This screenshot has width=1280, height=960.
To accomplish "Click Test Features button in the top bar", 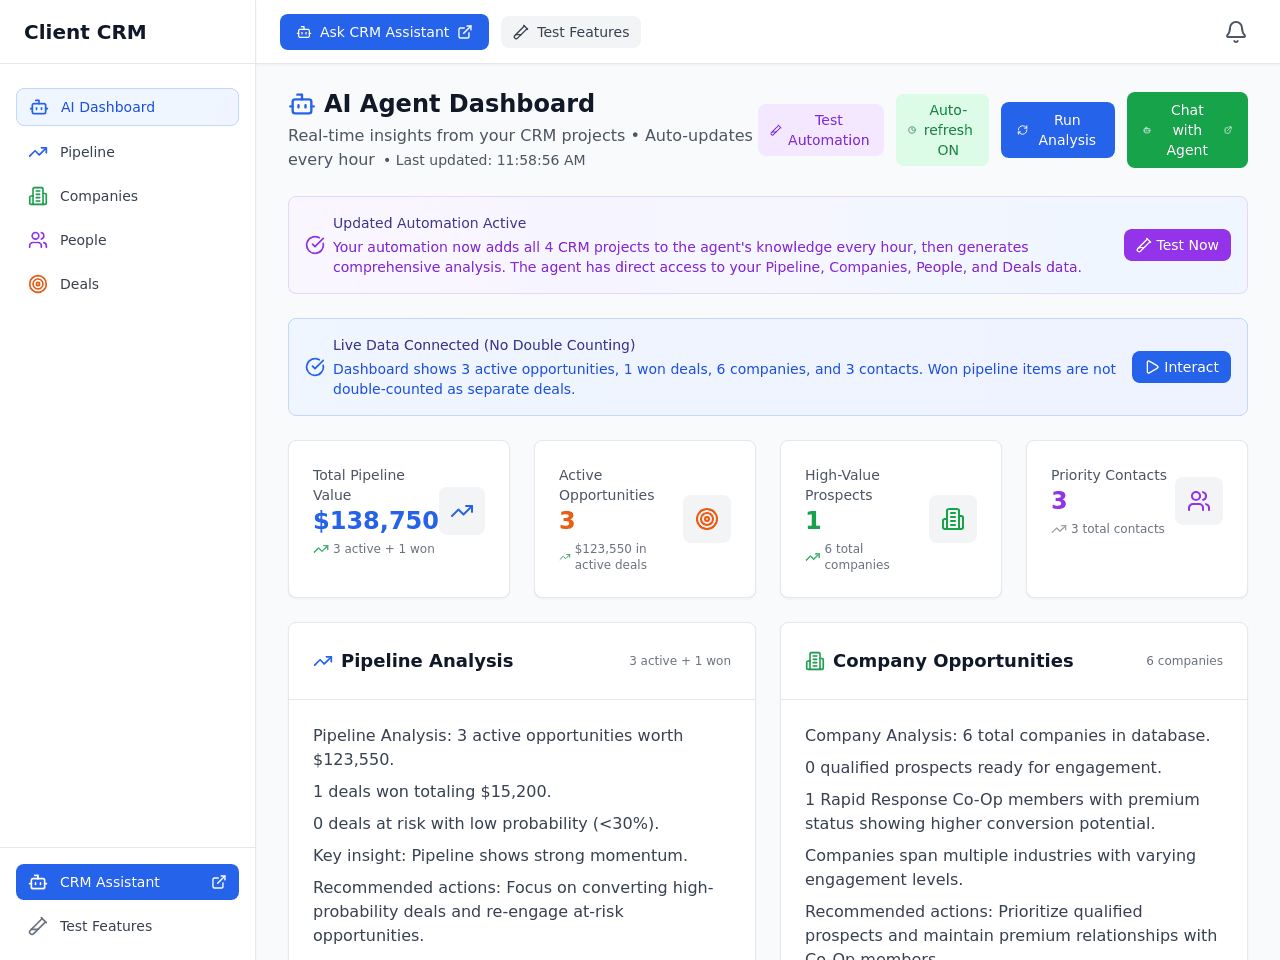I will (571, 32).
